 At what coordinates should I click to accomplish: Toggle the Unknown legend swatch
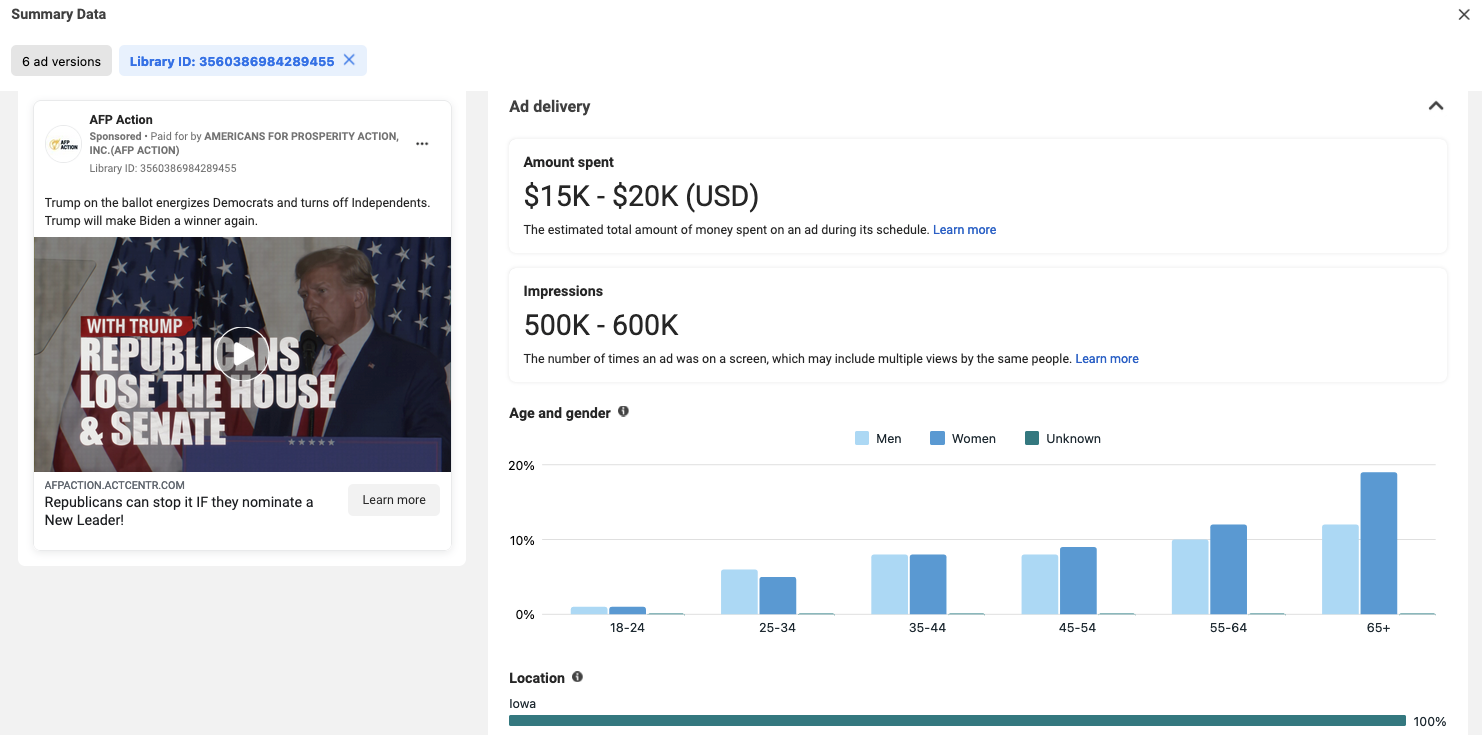point(1032,438)
